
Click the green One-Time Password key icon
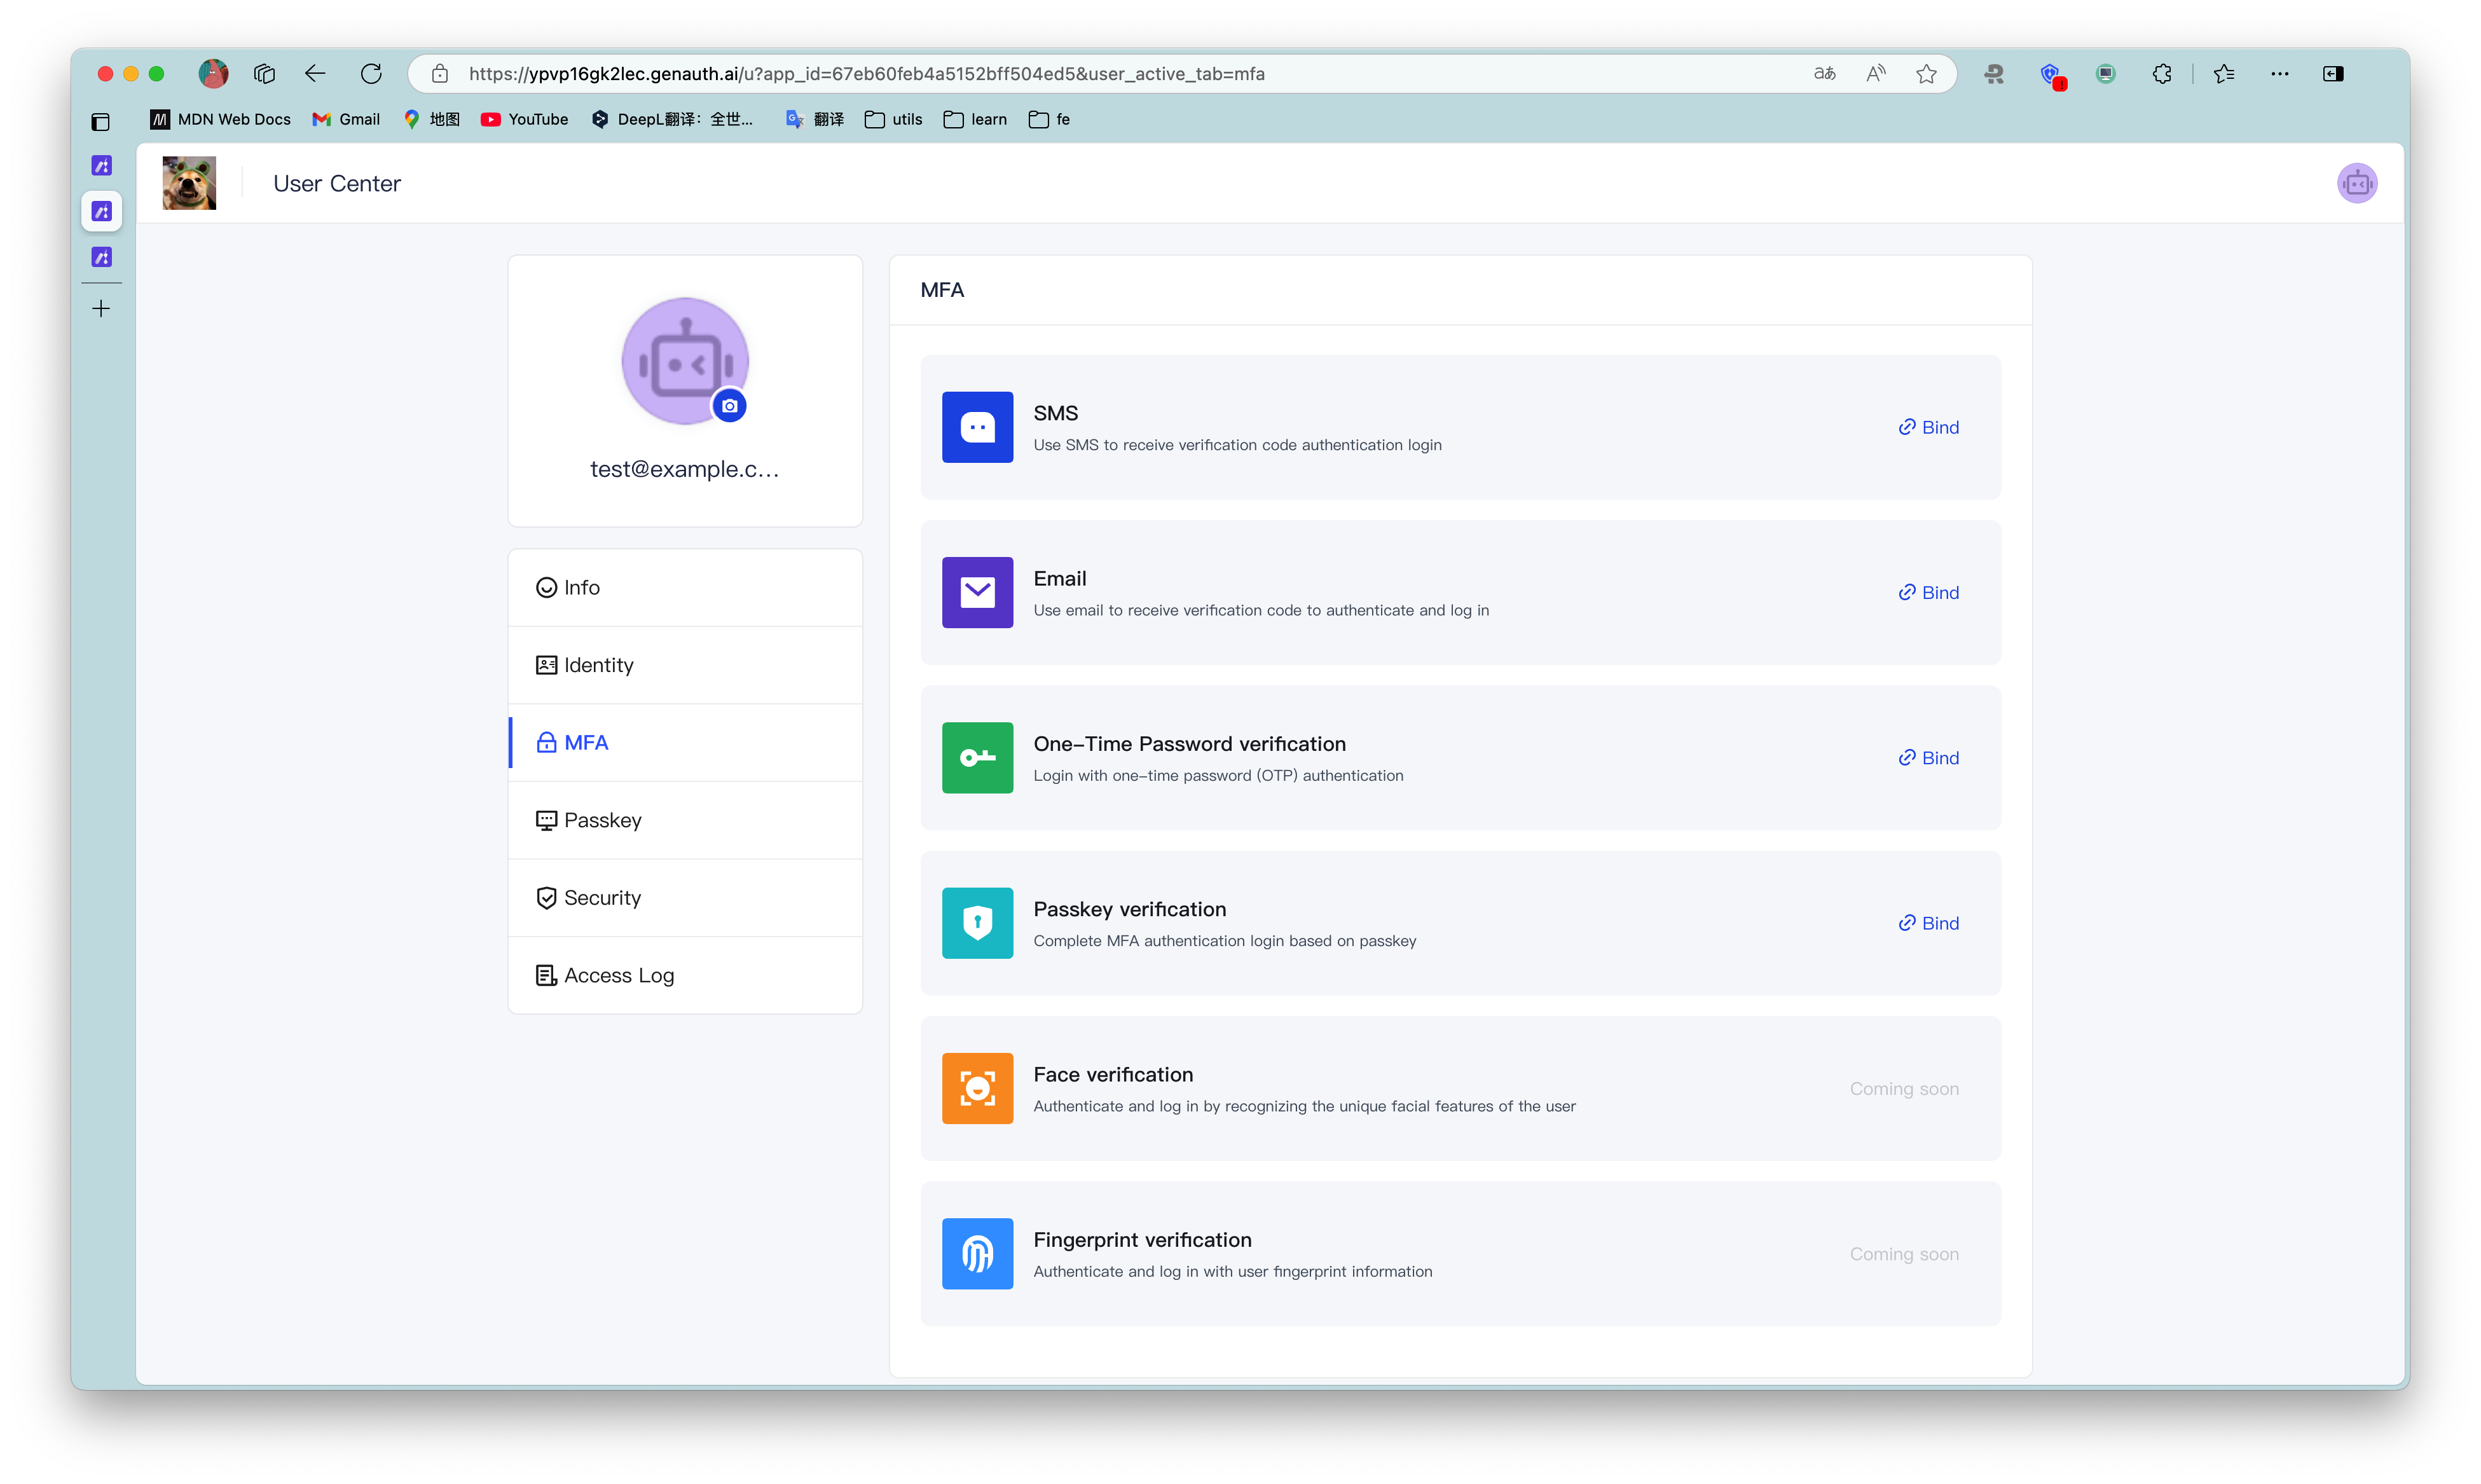977,758
